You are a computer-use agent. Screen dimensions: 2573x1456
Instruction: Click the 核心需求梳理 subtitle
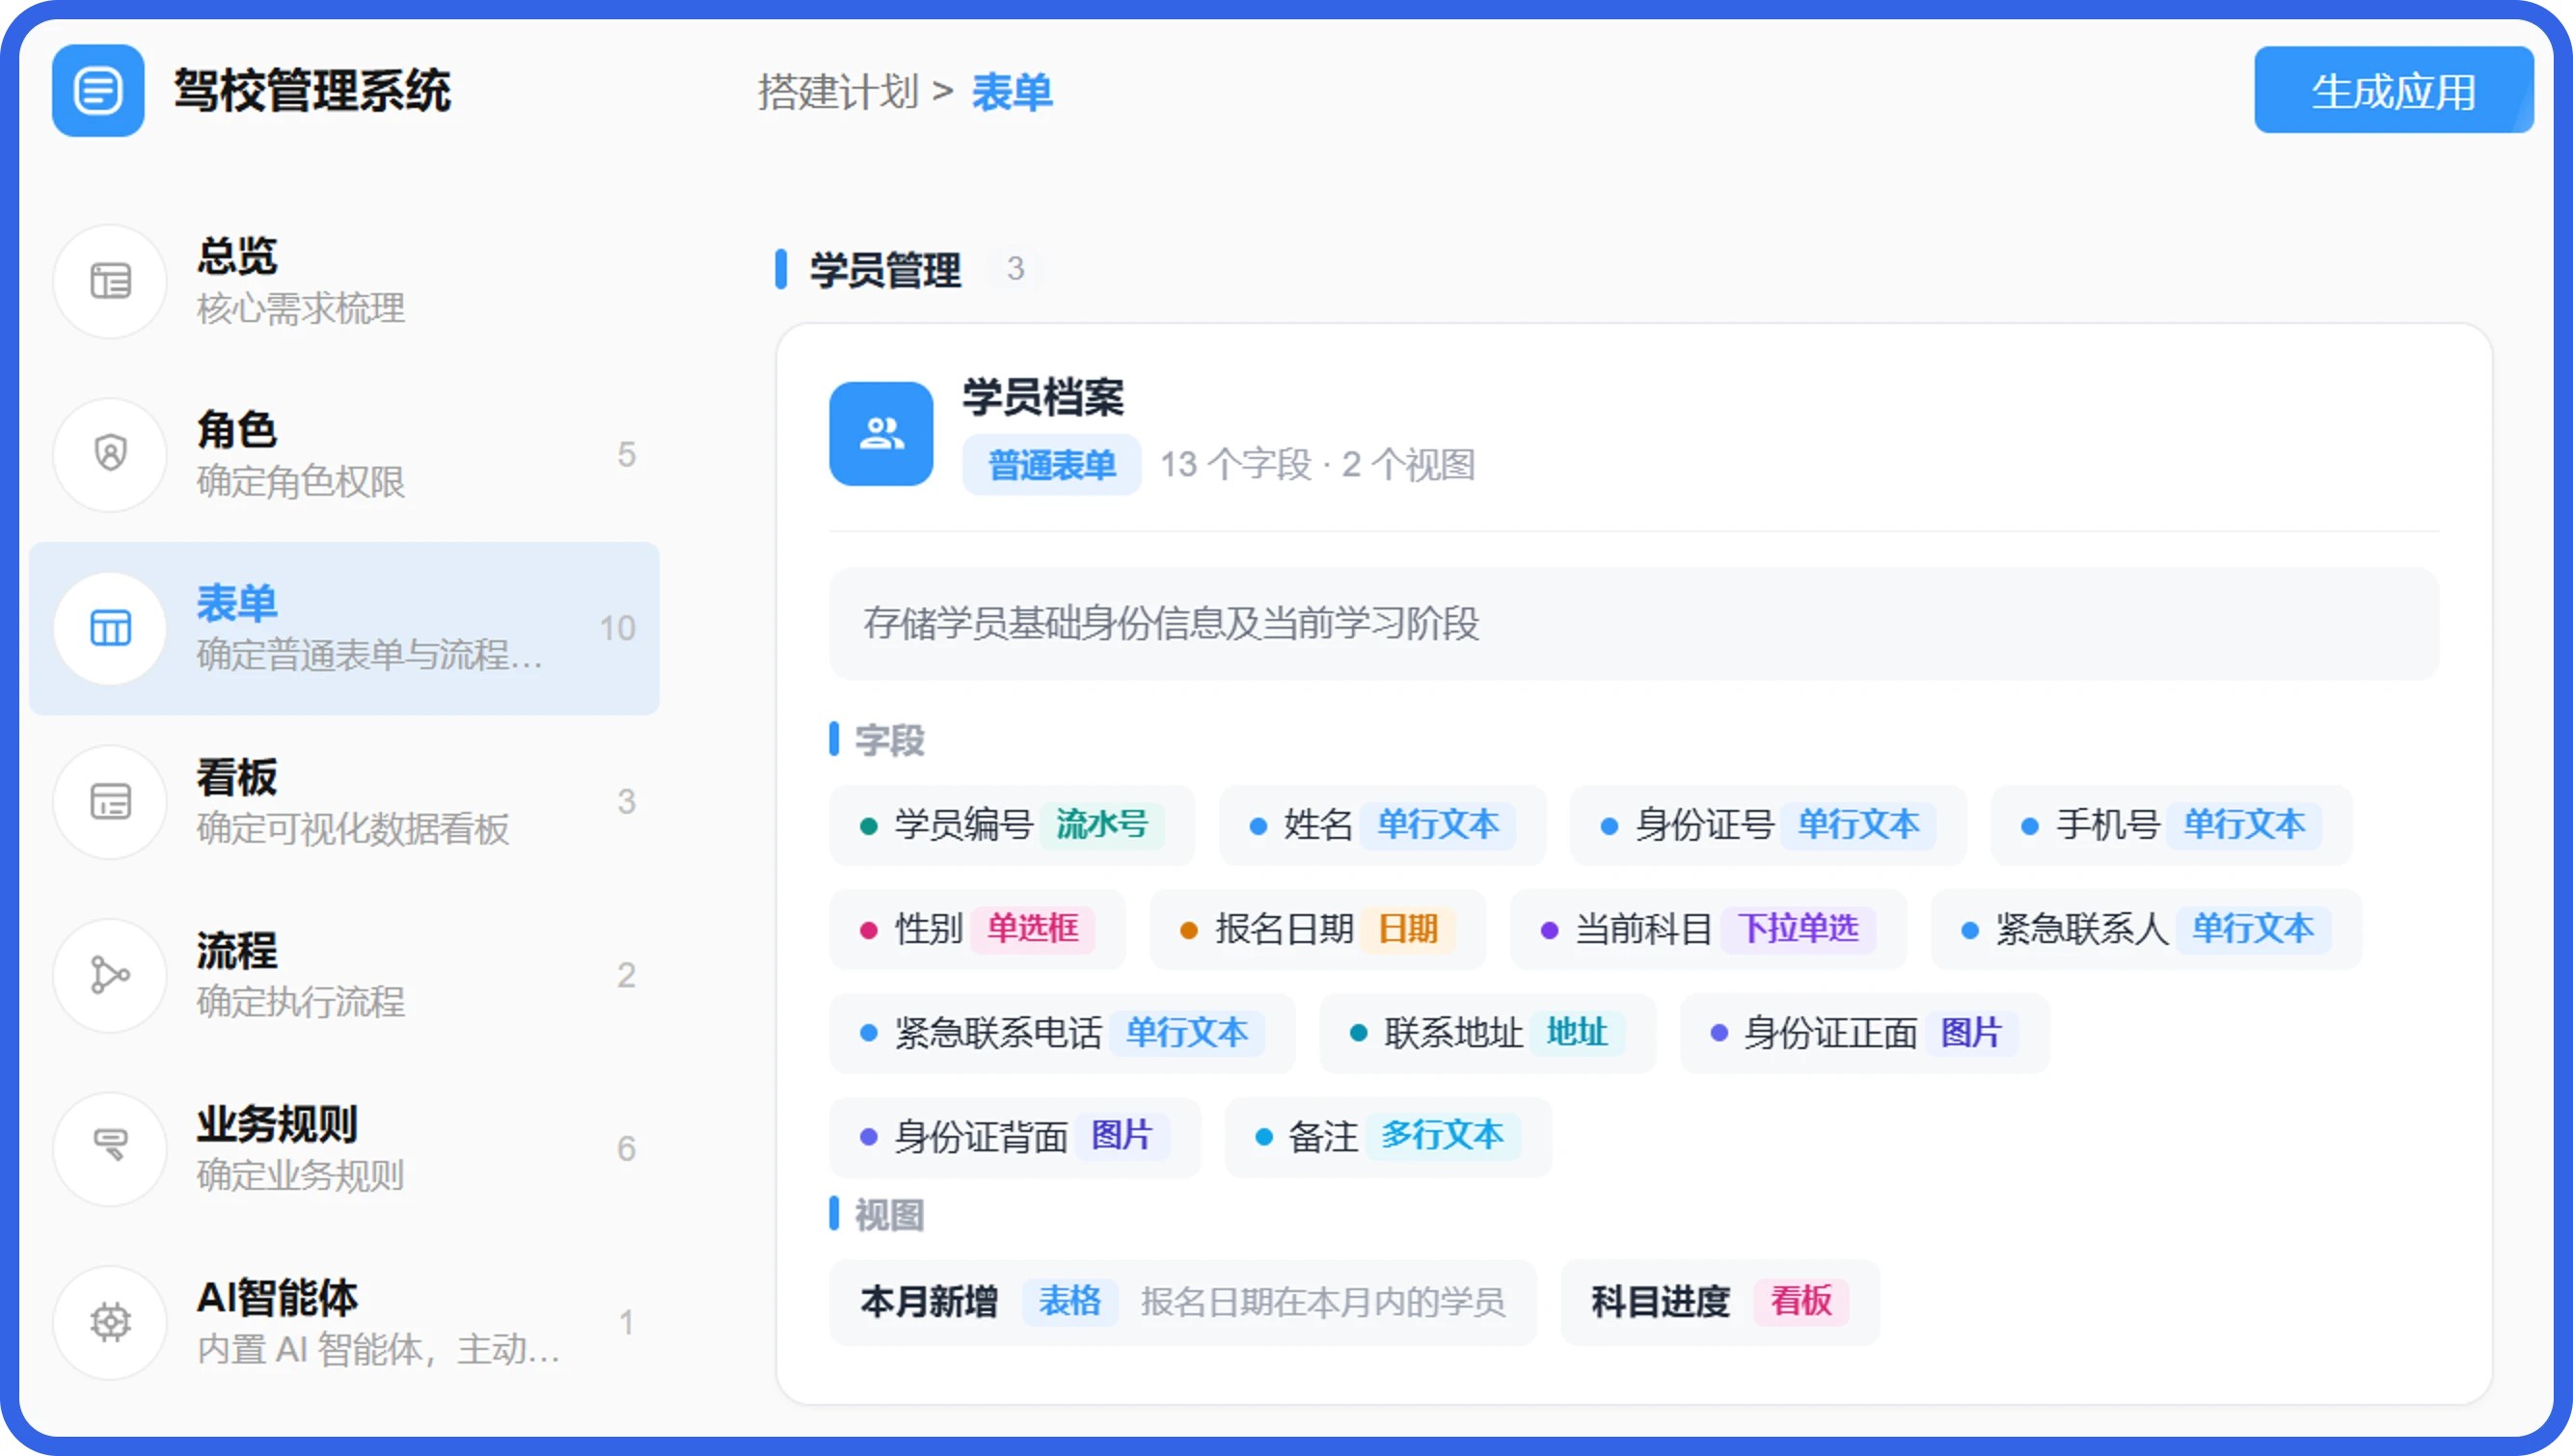click(x=301, y=308)
